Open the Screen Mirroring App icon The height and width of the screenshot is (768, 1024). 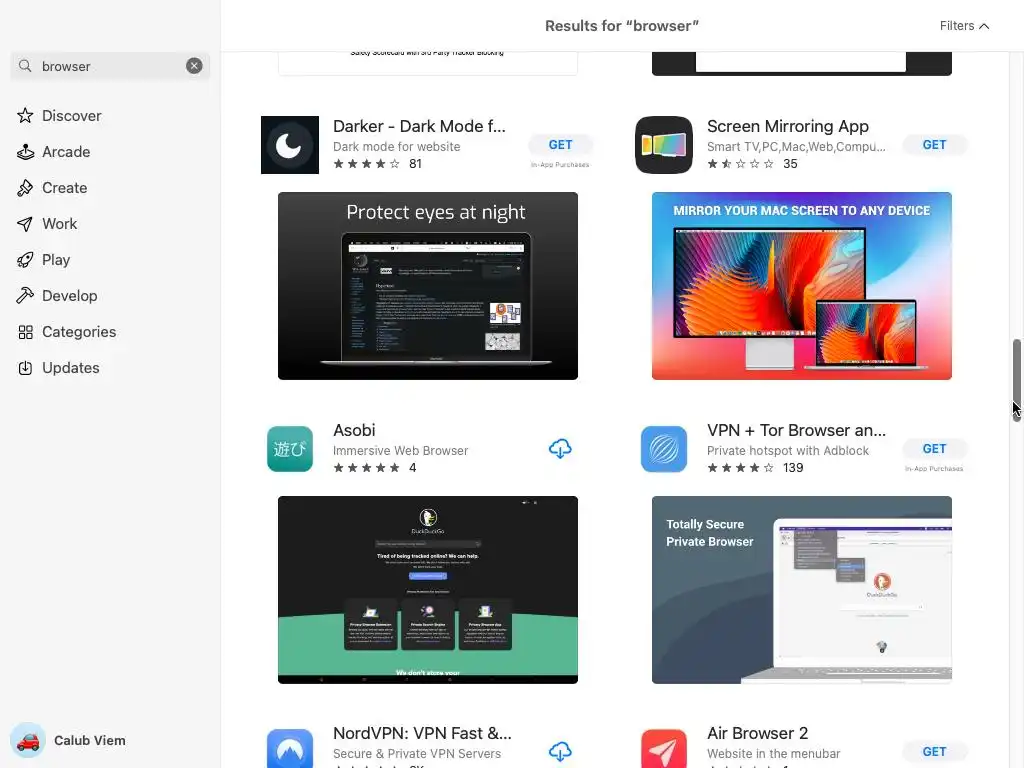click(664, 145)
